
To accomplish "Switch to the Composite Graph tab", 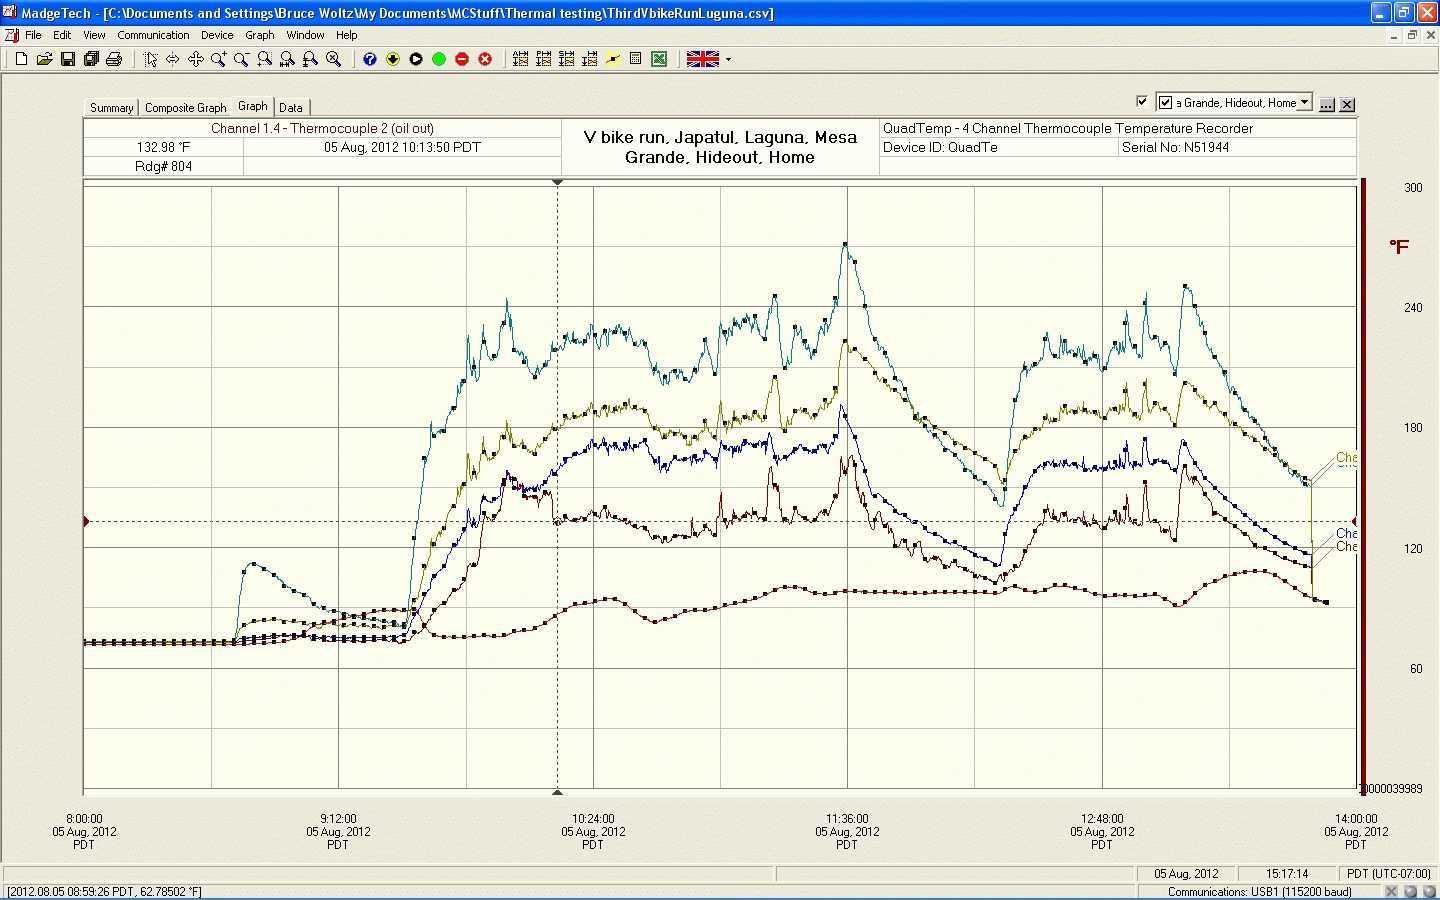I will [185, 108].
